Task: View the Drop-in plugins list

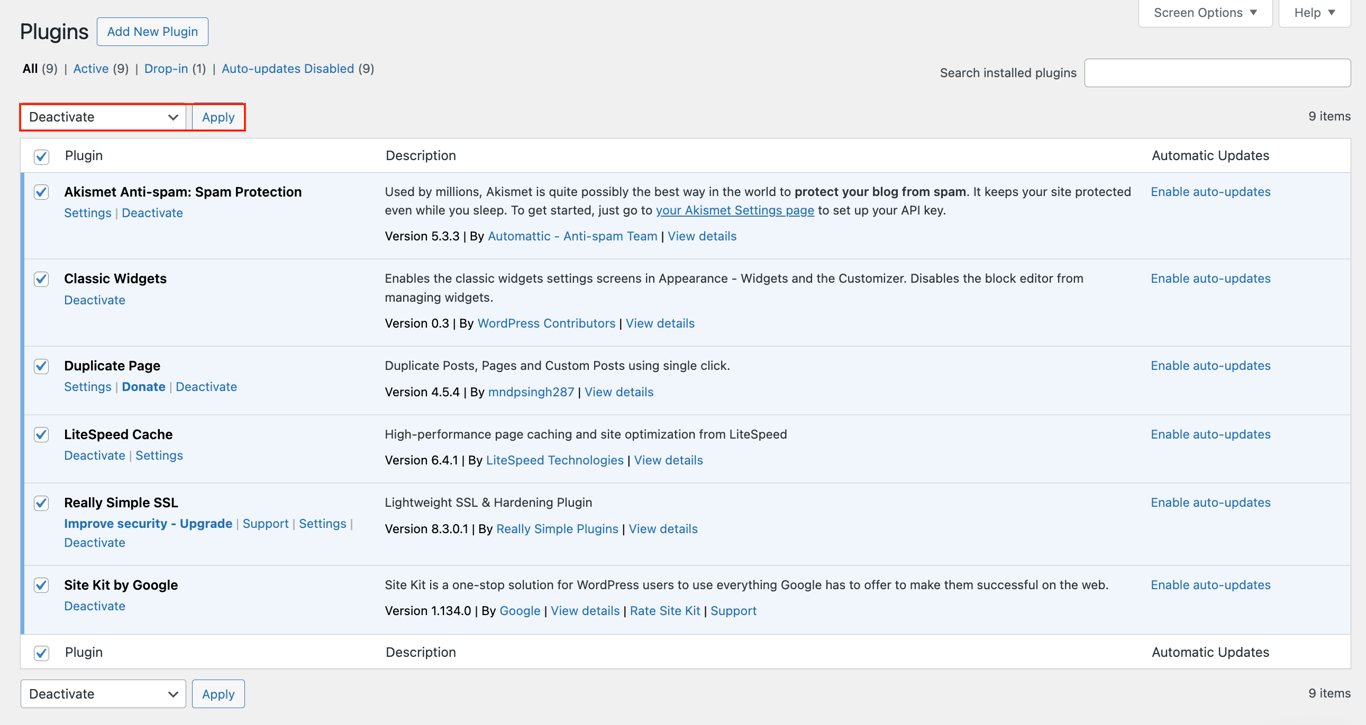Action: click(163, 68)
